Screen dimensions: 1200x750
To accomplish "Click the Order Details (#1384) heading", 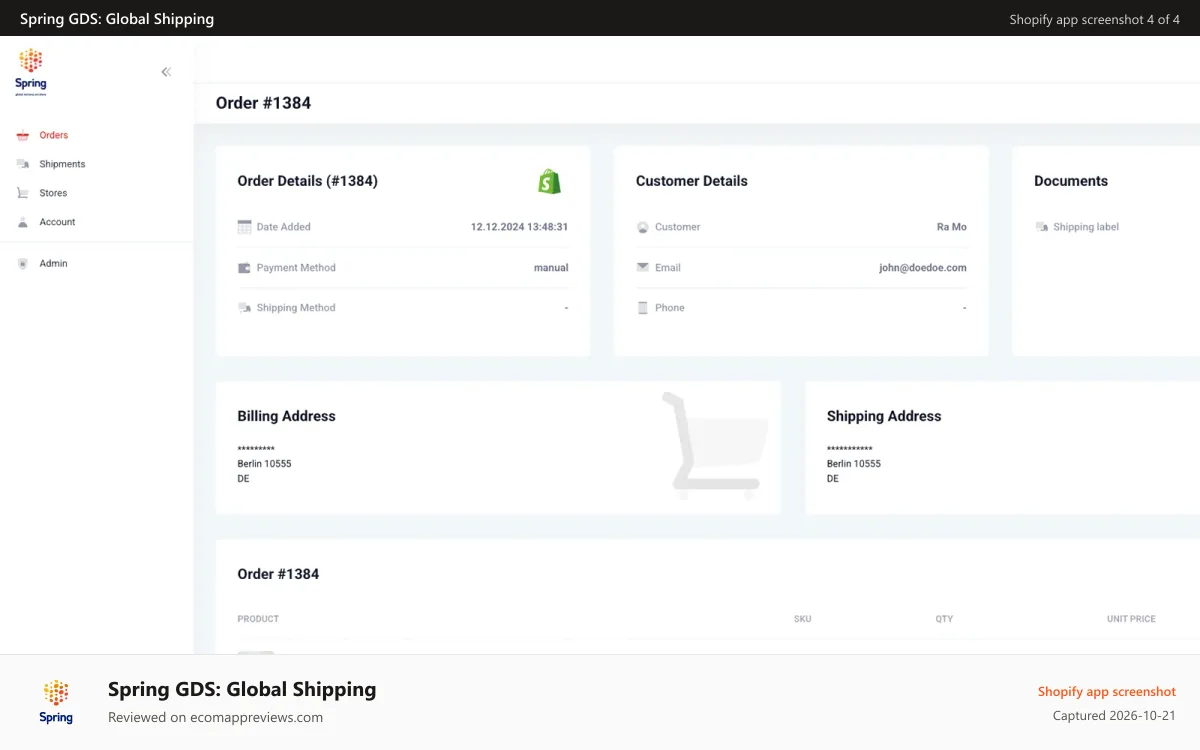I will tap(307, 181).
